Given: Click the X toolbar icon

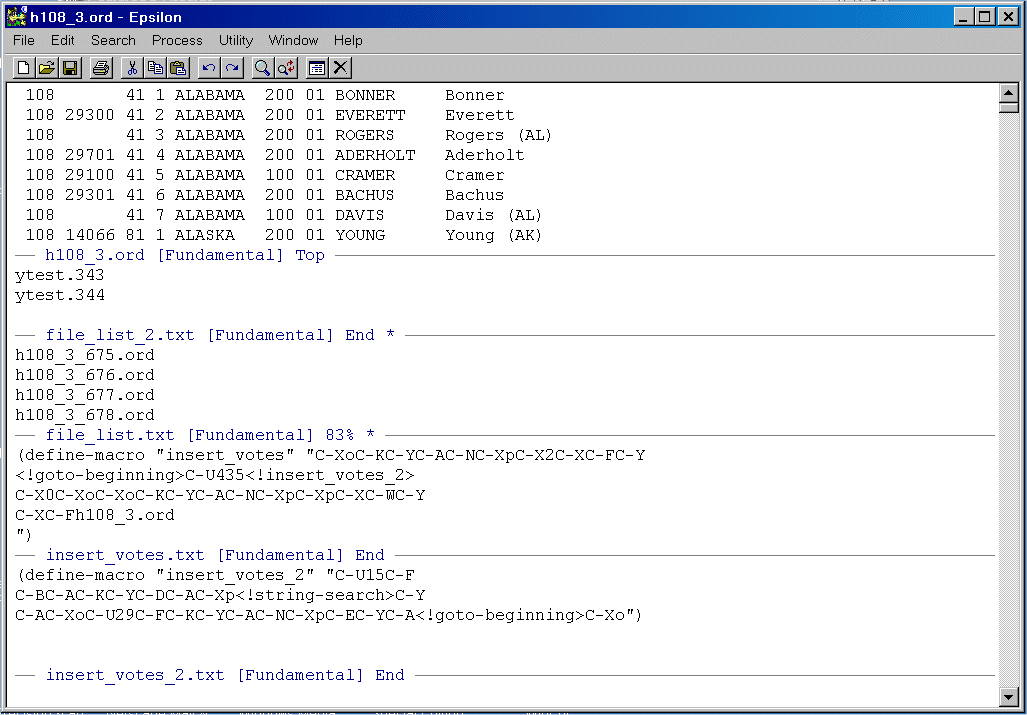Looking at the screenshot, I should (x=341, y=68).
